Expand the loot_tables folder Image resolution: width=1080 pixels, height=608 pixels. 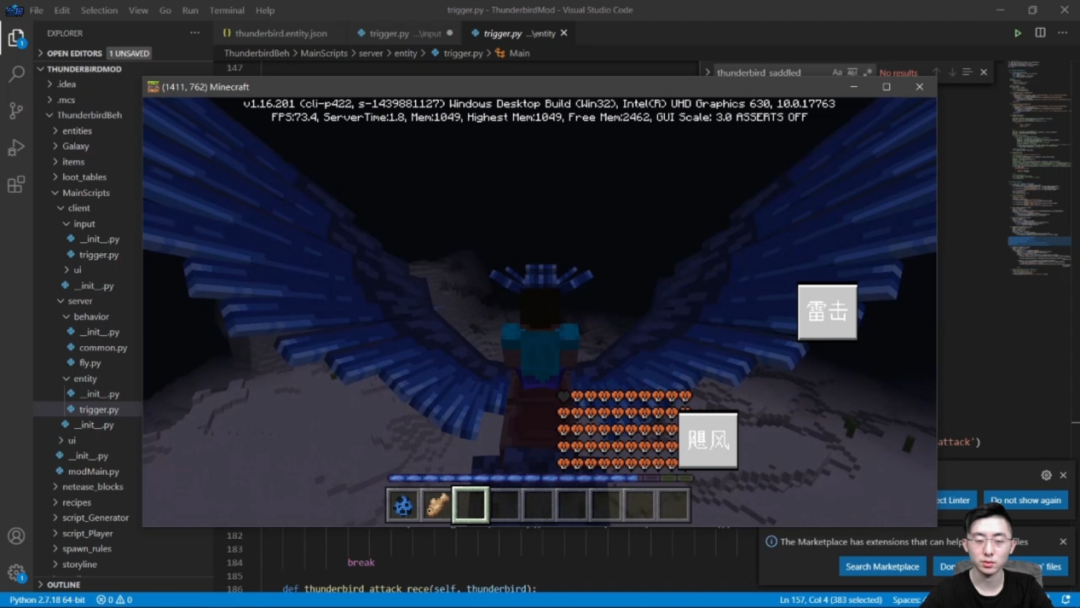(x=84, y=177)
